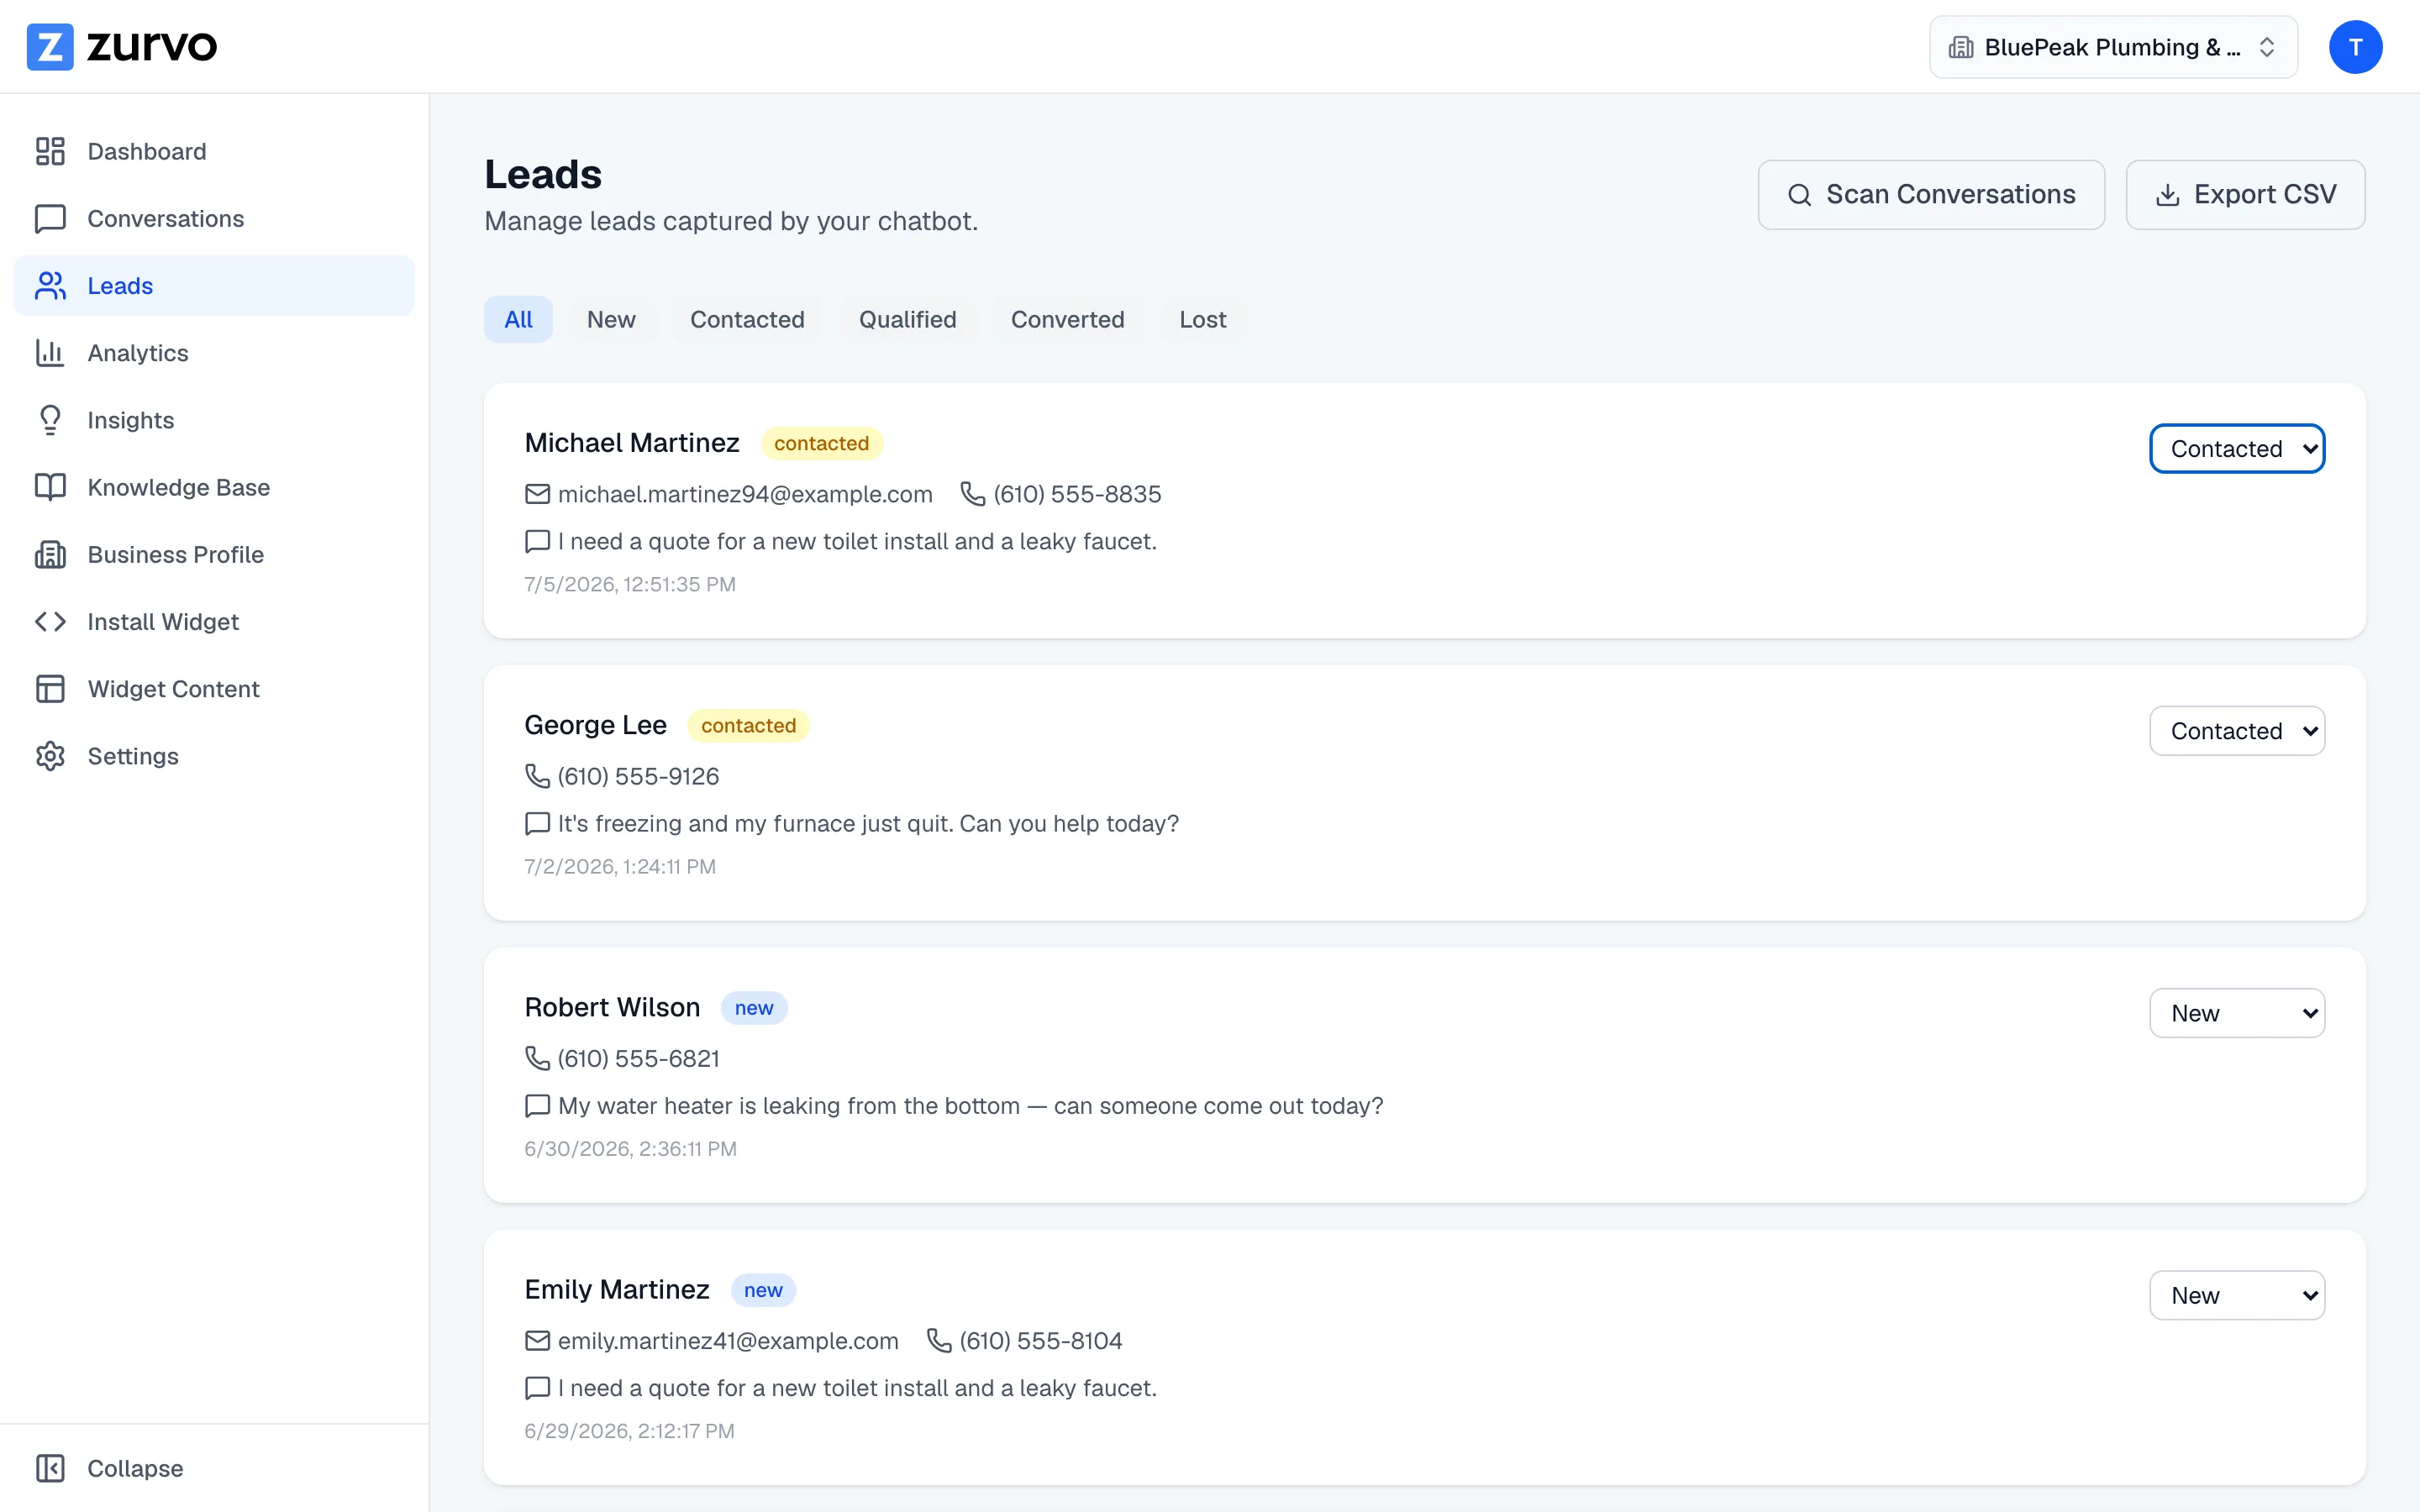Click the Leads people icon

pos(50,285)
